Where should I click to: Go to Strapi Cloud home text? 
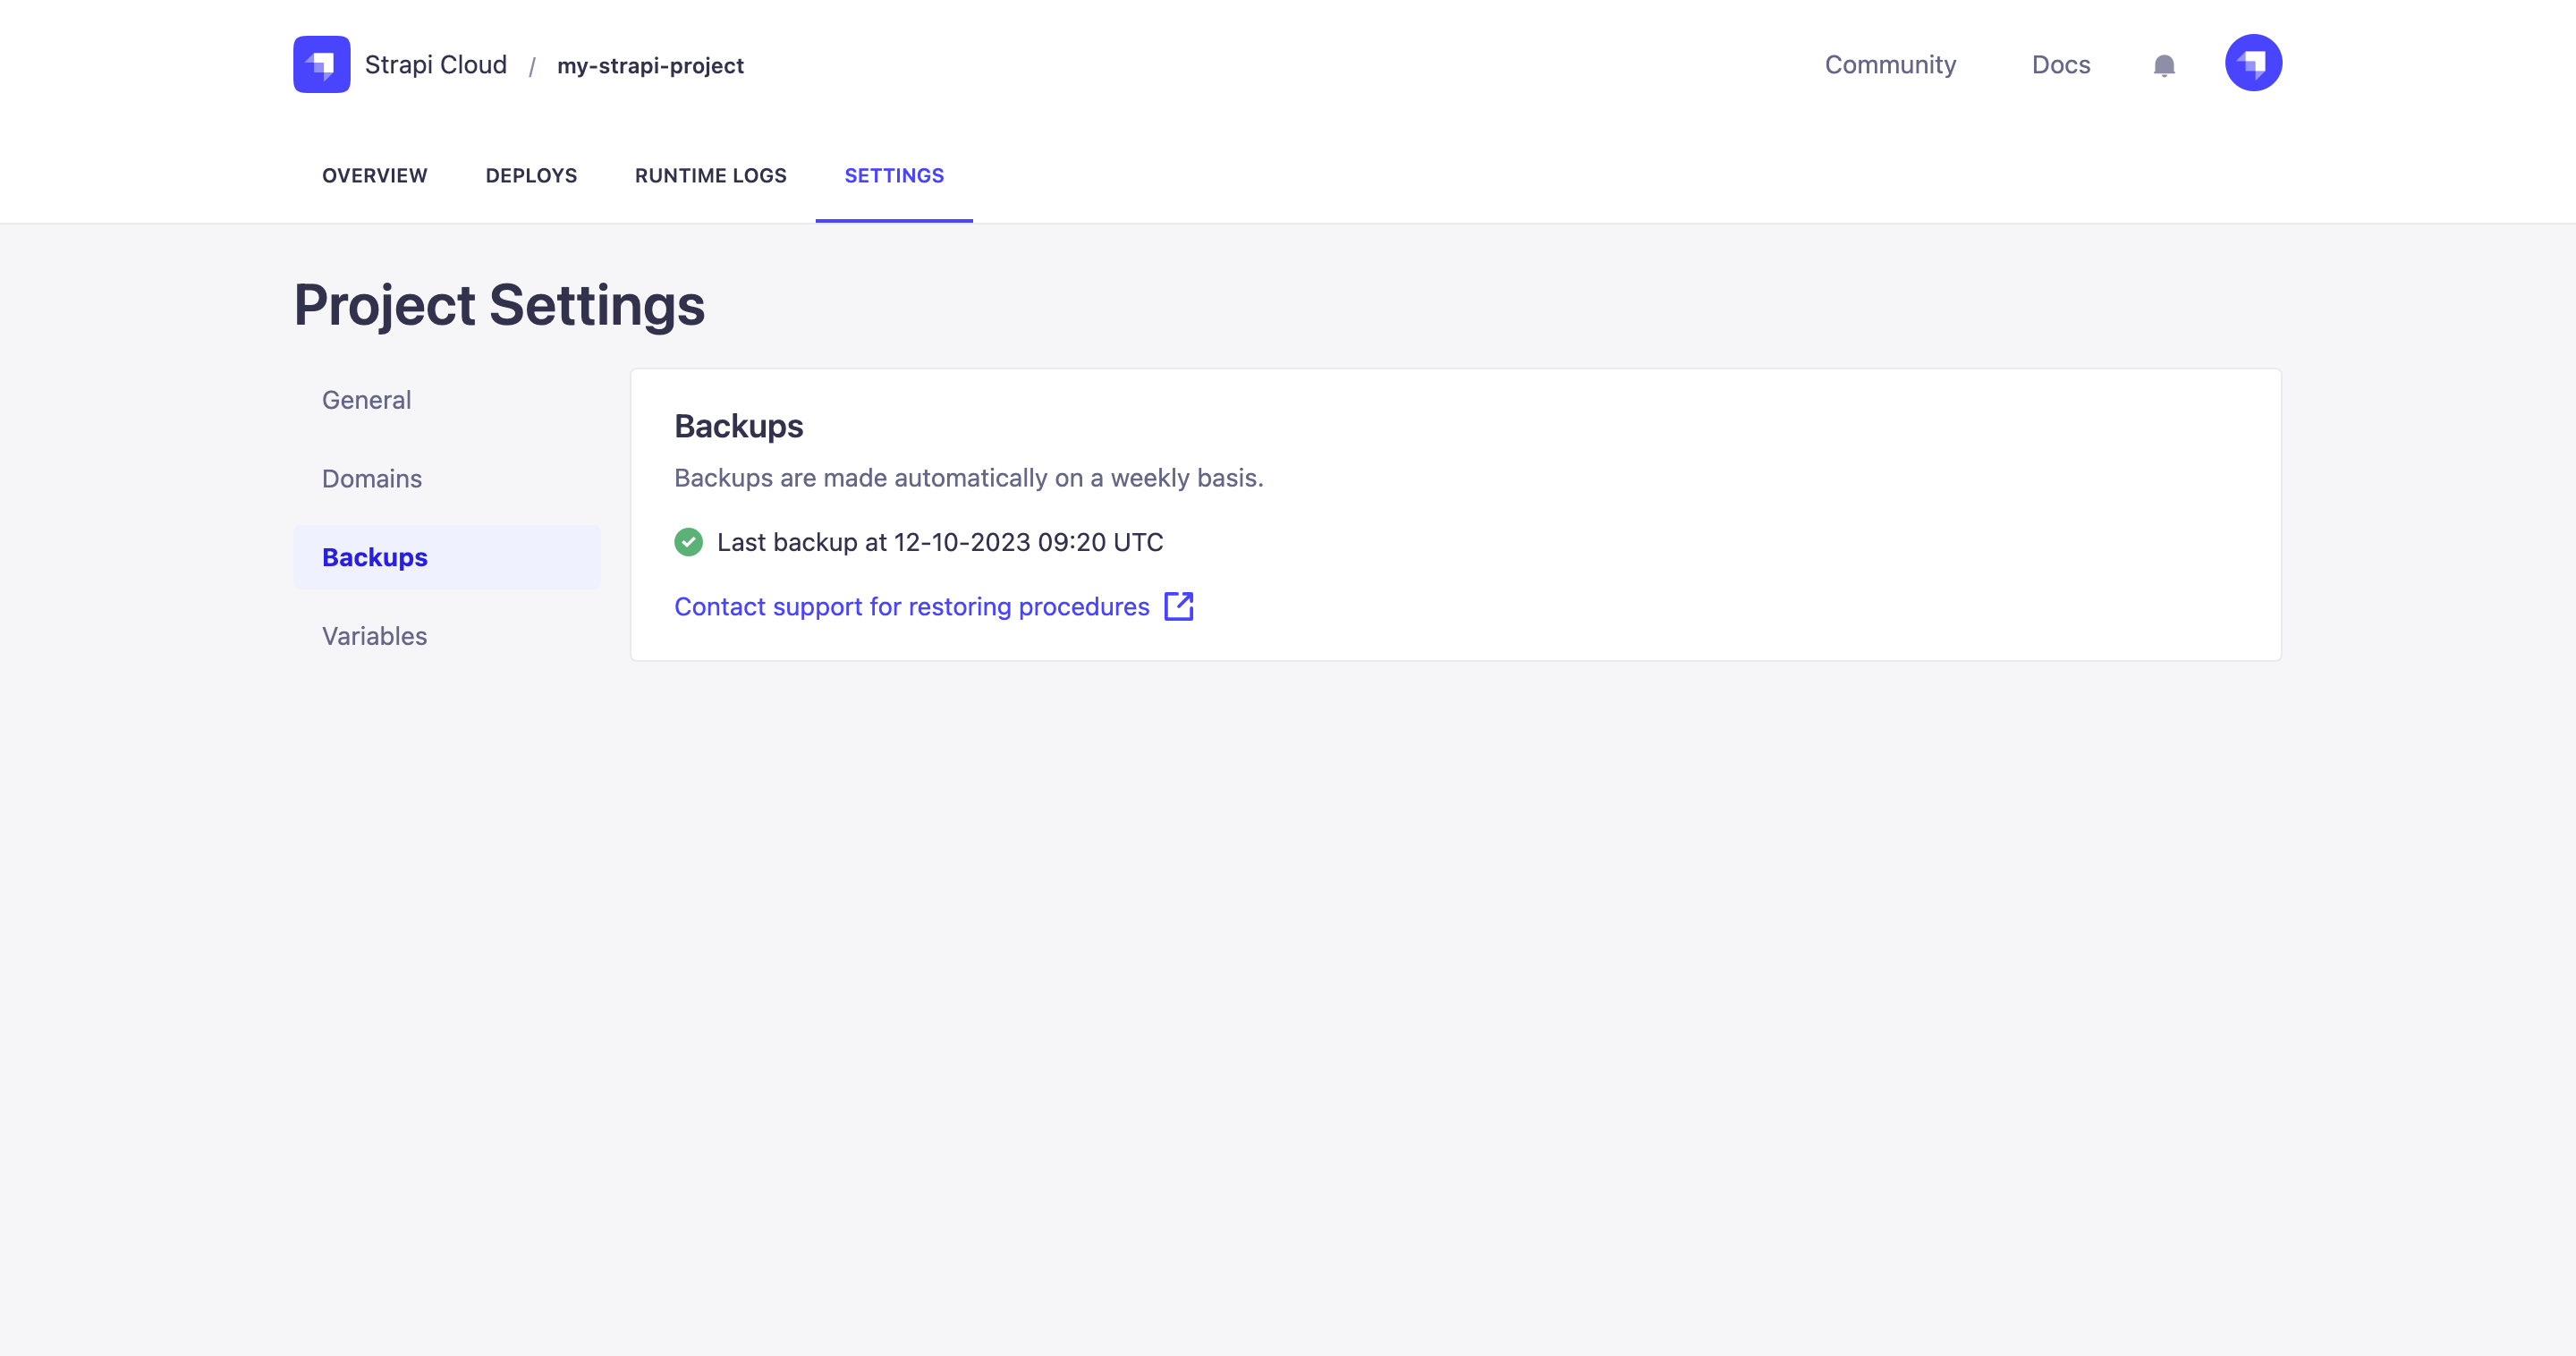coord(435,65)
